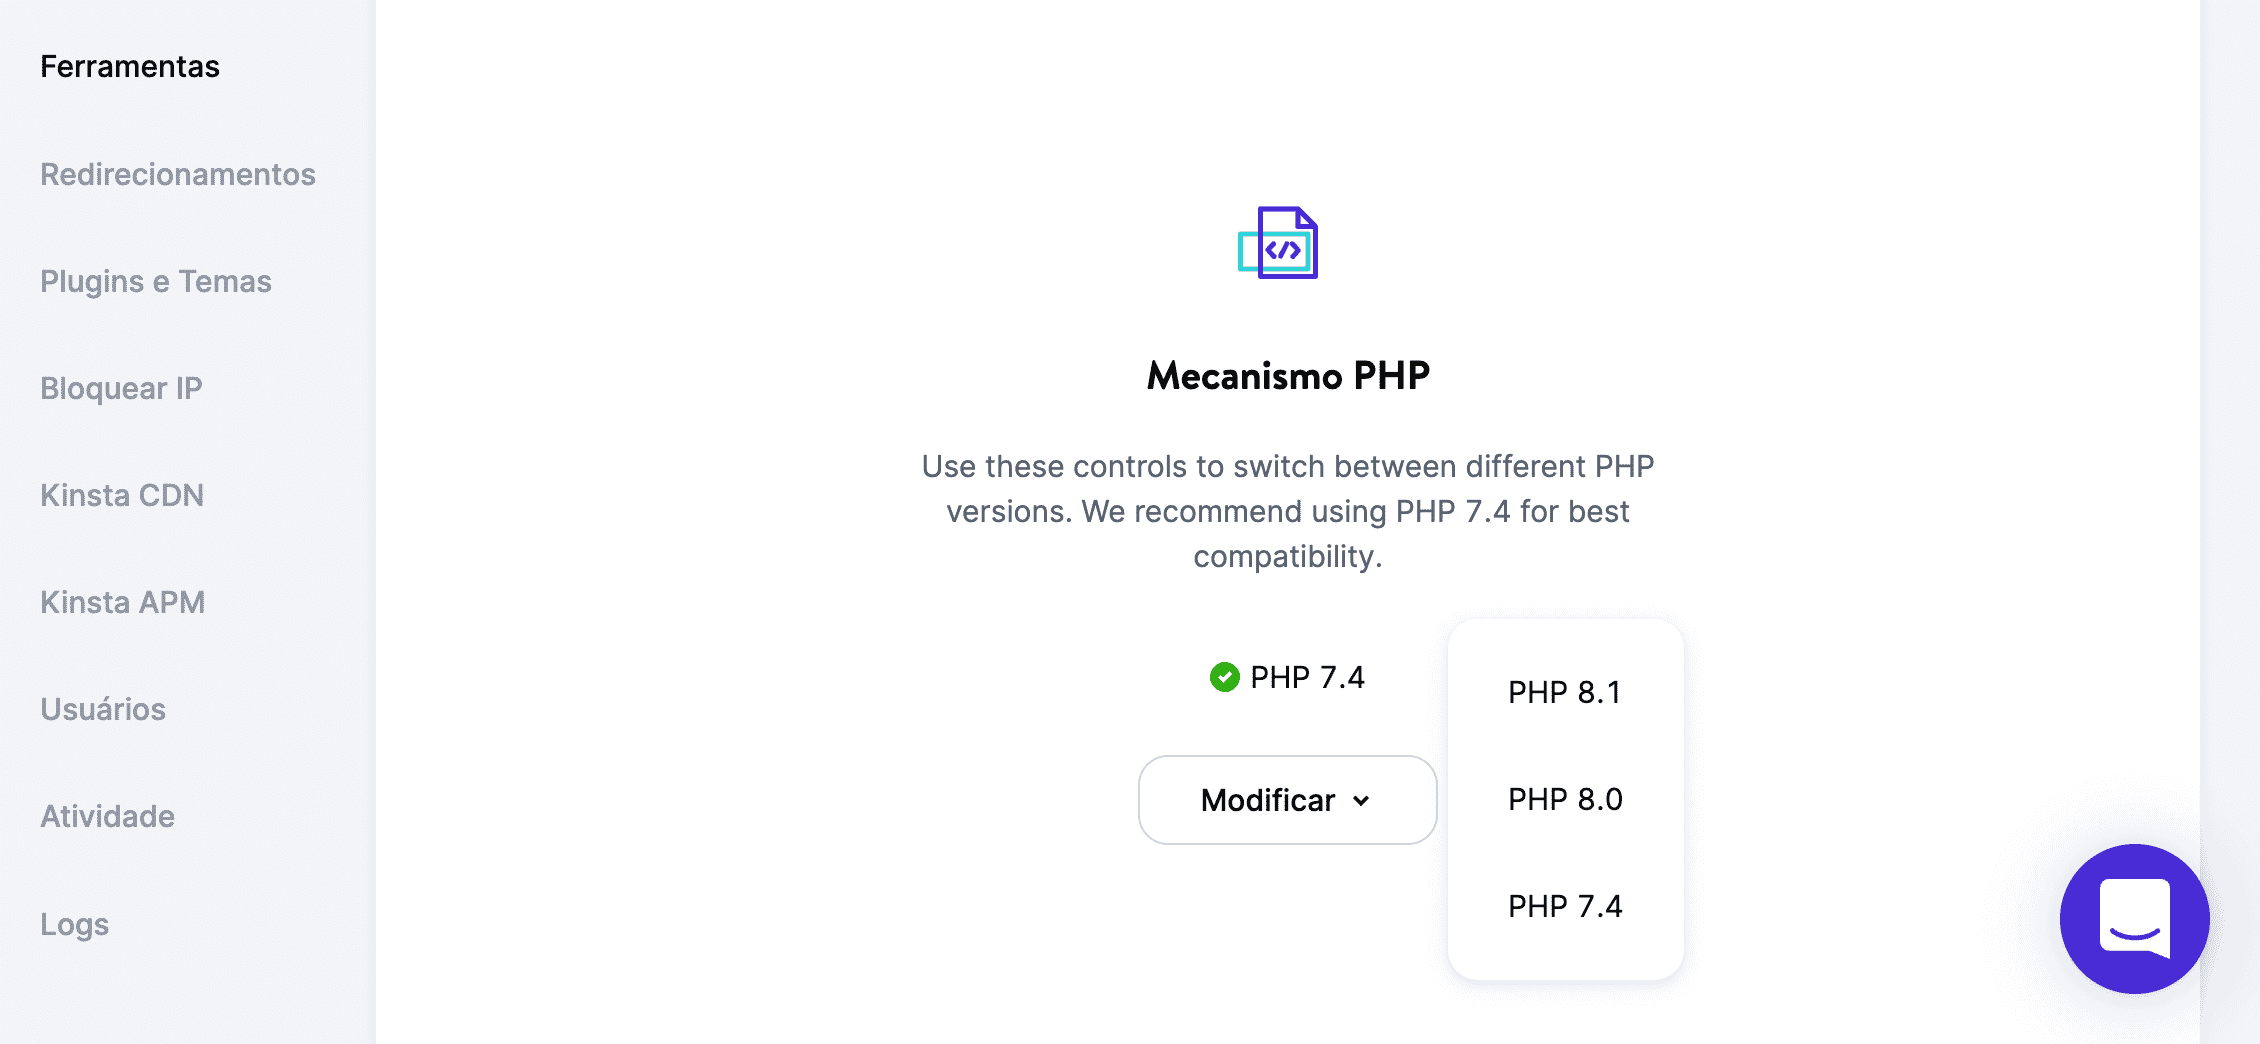Open the chat support widget

pyautogui.click(x=2135, y=920)
